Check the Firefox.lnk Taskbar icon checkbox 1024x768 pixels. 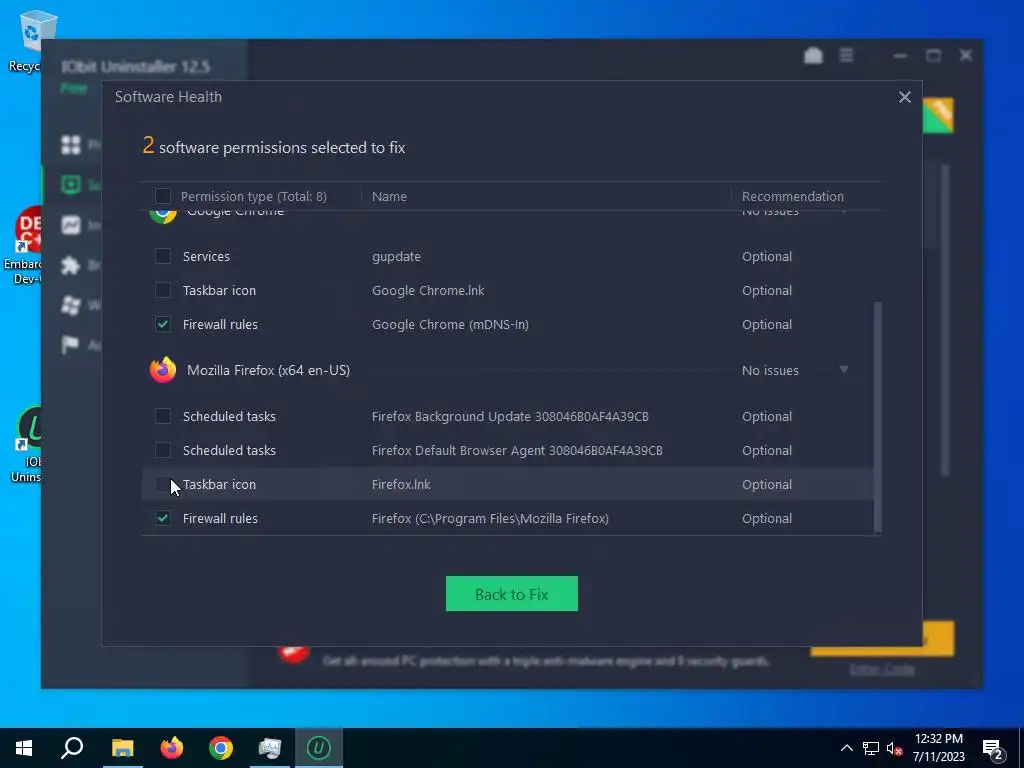point(163,484)
